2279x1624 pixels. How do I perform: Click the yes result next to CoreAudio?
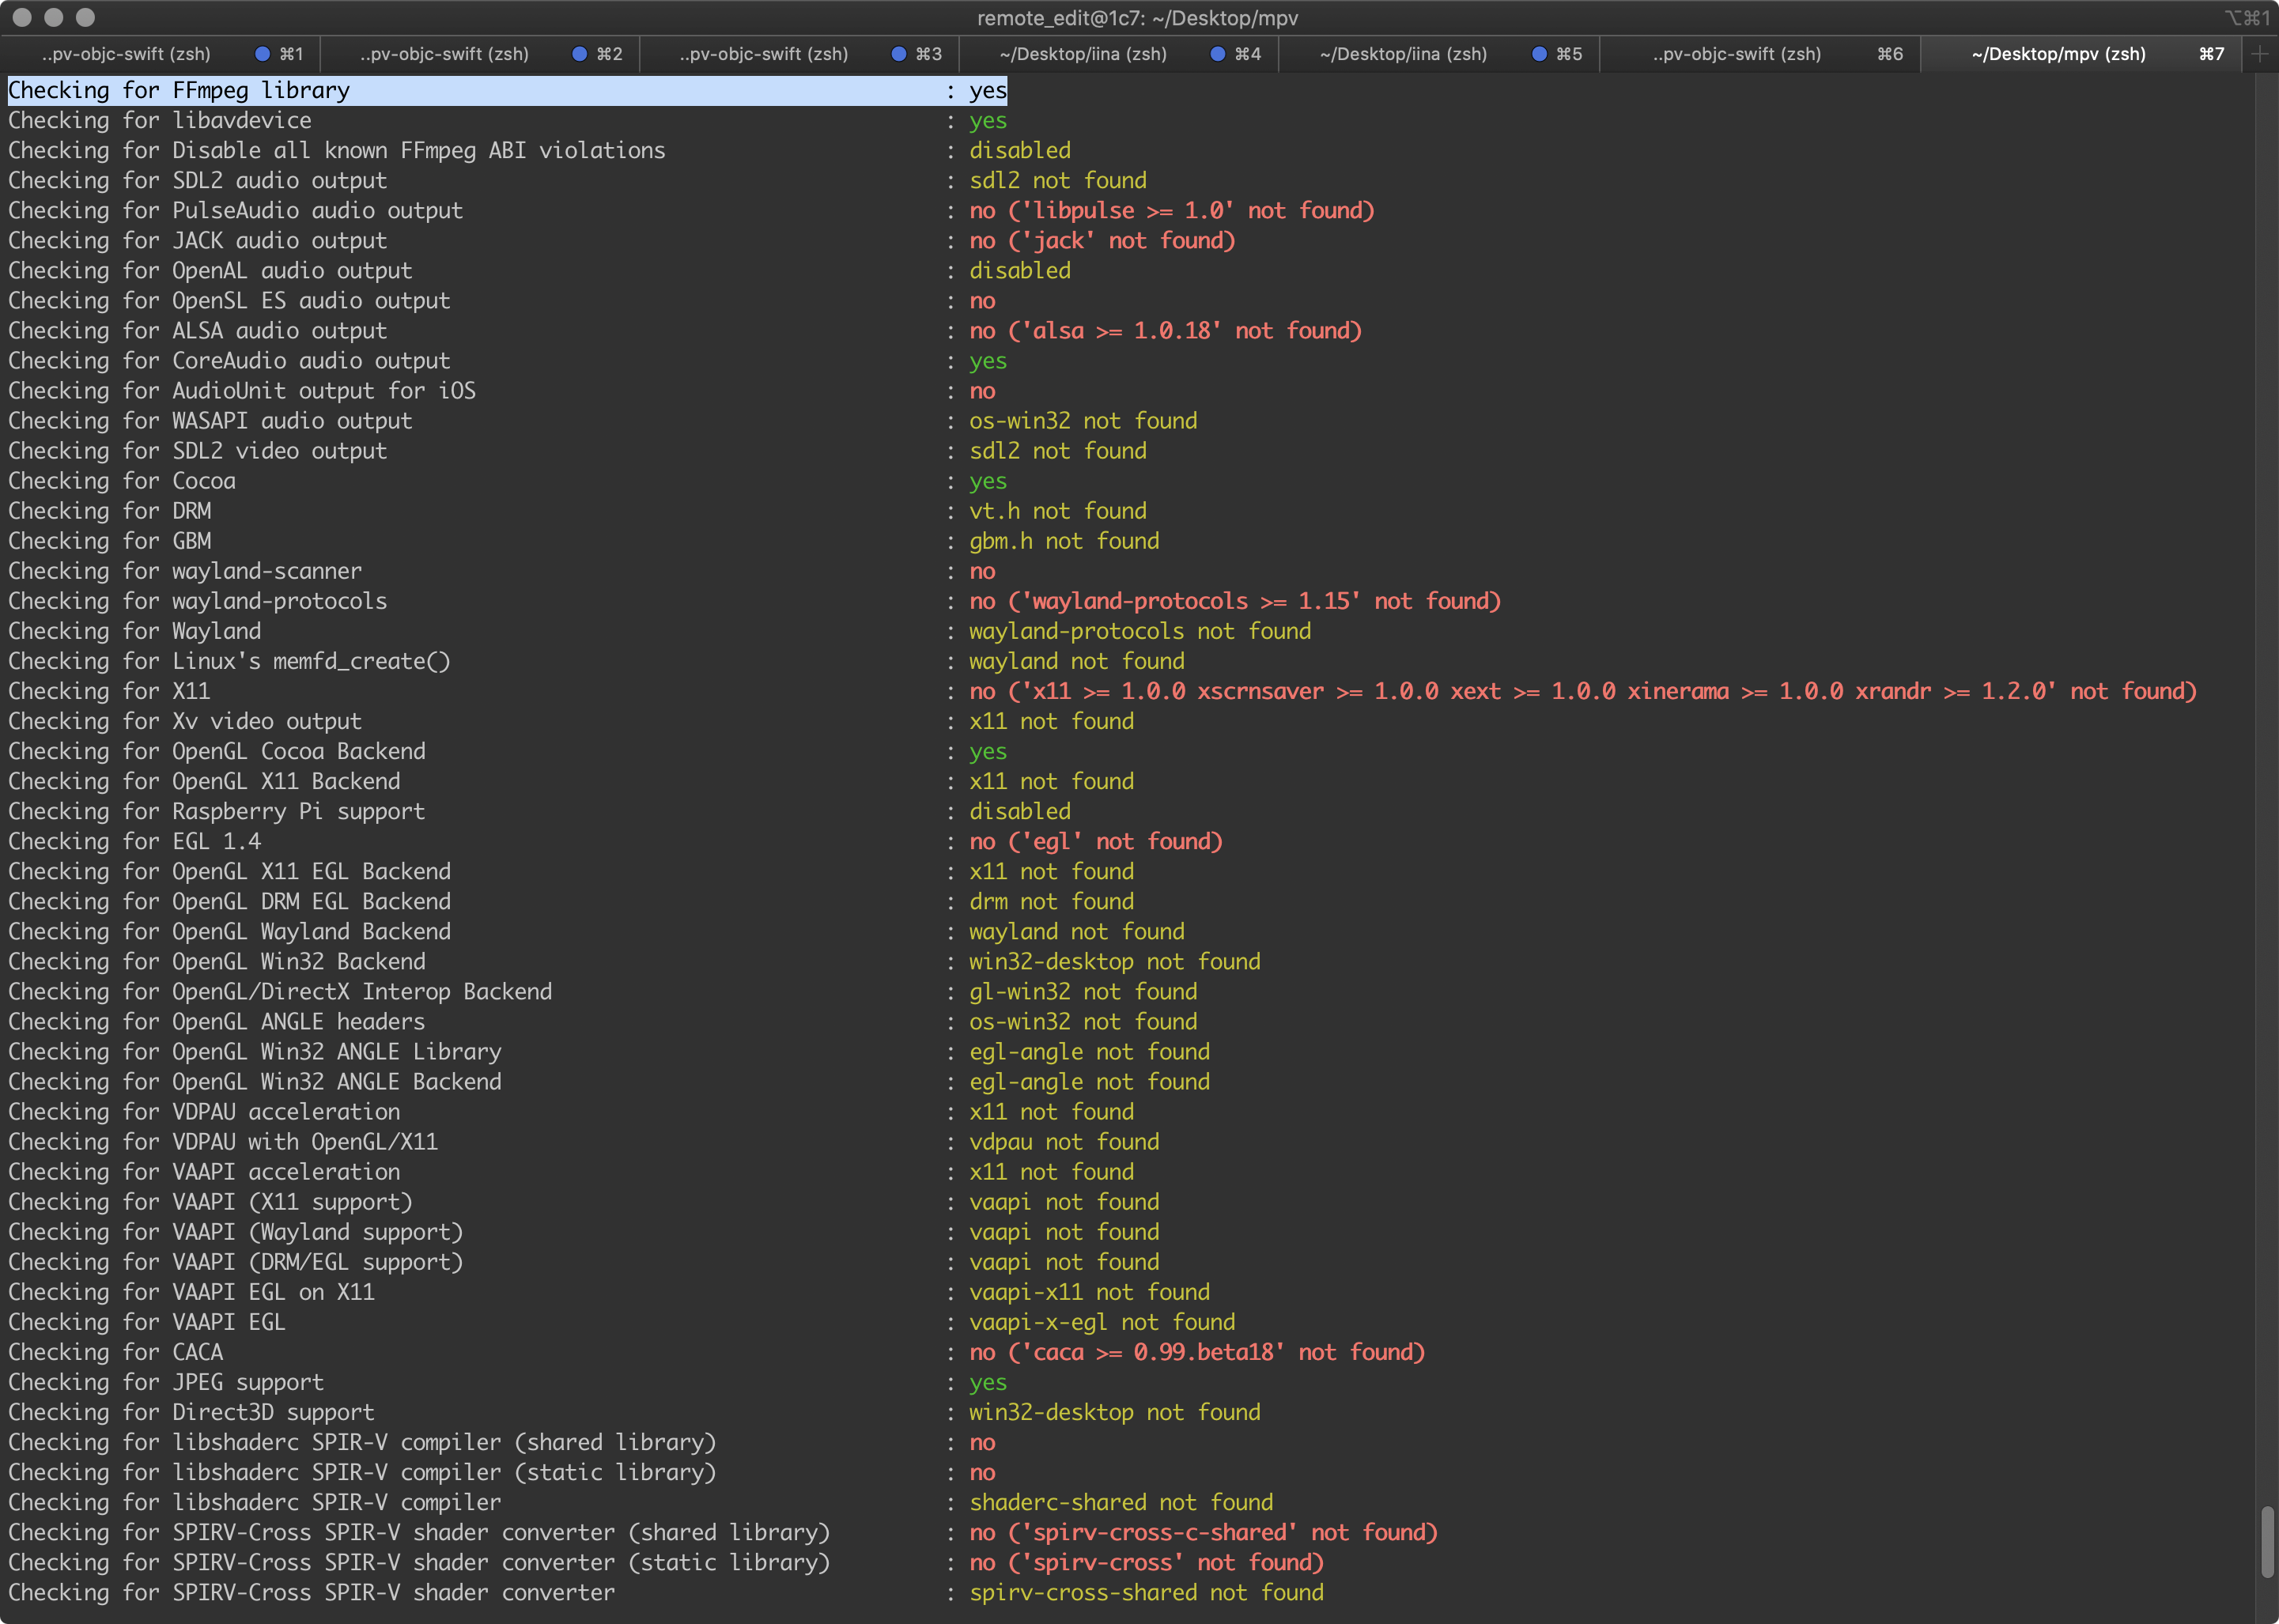click(x=987, y=361)
